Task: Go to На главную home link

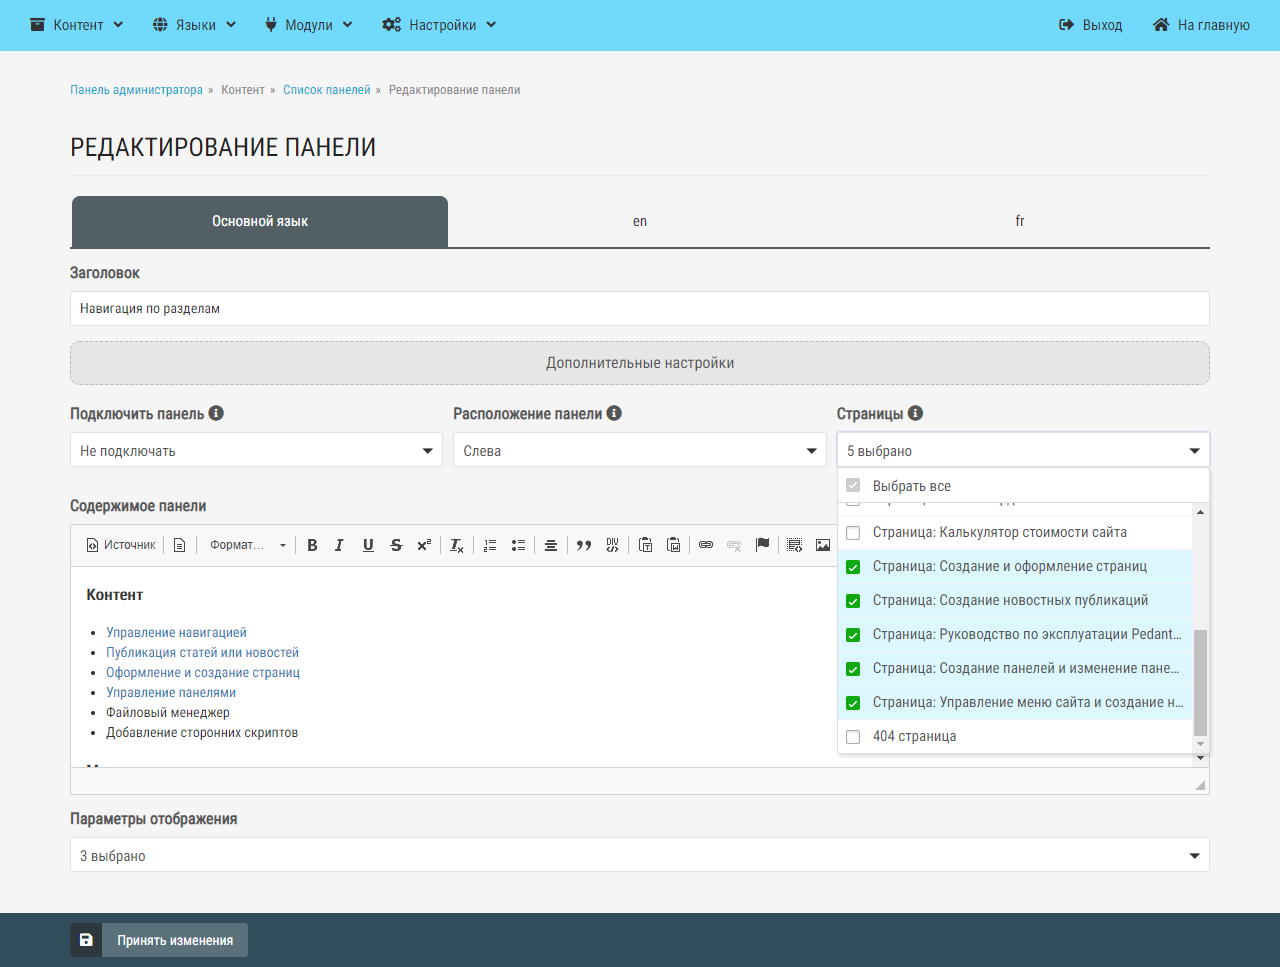Action: [x=1202, y=25]
